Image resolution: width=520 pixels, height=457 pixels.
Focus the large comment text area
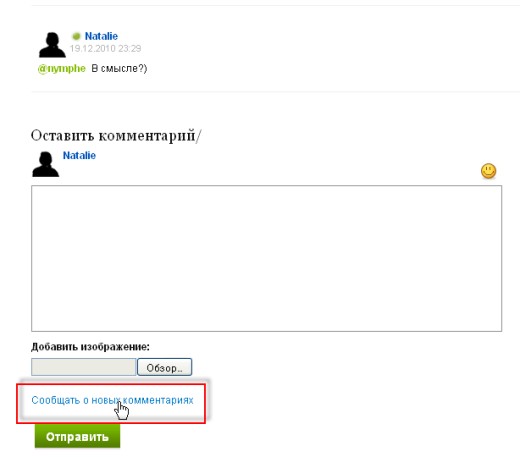click(x=266, y=258)
